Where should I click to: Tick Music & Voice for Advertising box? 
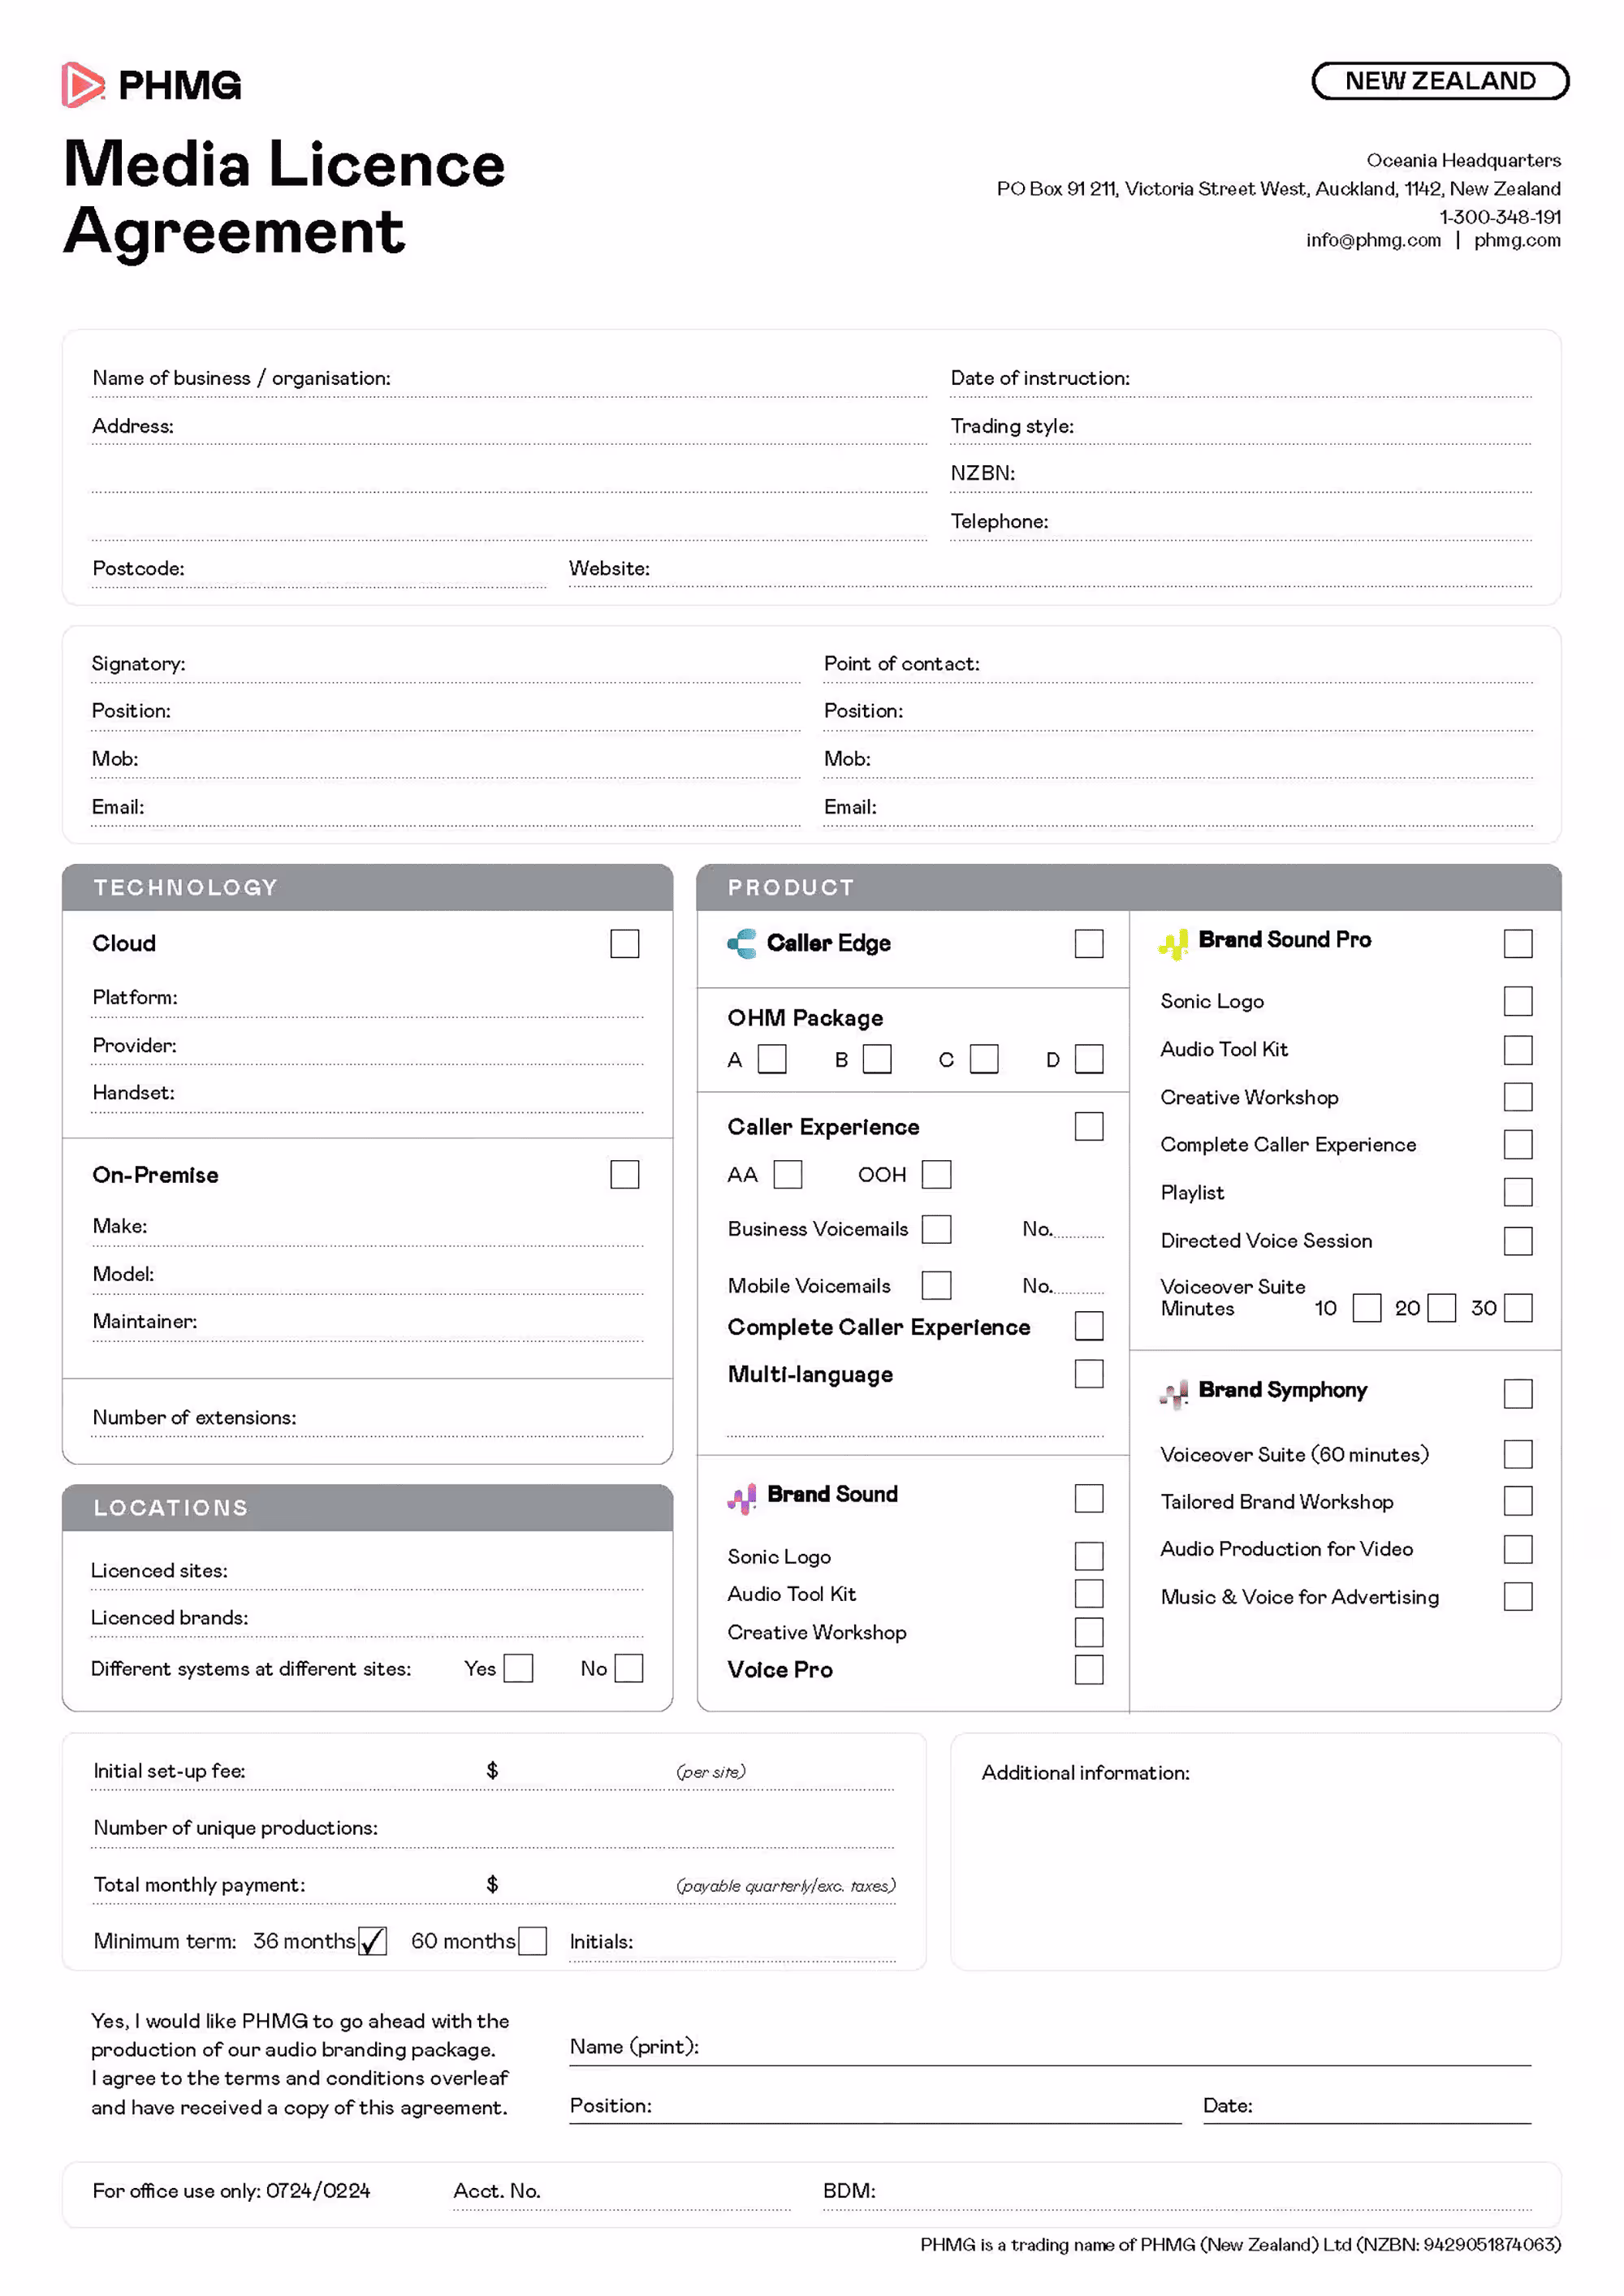[x=1517, y=1596]
